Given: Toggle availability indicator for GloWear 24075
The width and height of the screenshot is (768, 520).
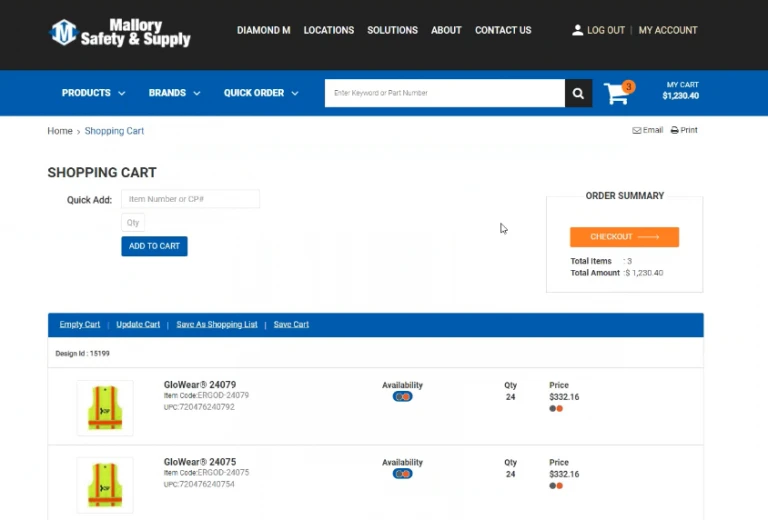Looking at the screenshot, I should (x=402, y=474).
